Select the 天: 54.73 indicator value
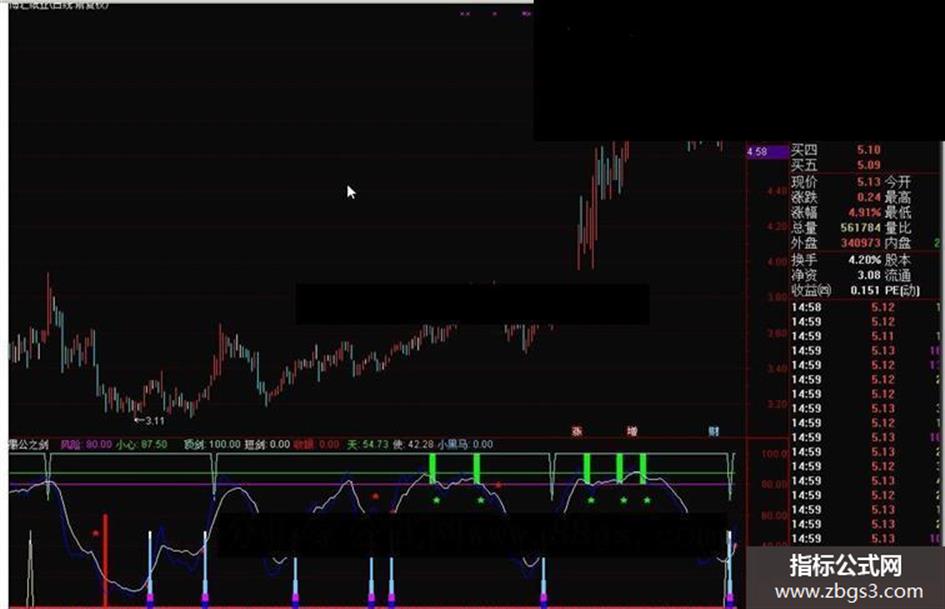Image resolution: width=945 pixels, height=609 pixels. click(x=368, y=444)
